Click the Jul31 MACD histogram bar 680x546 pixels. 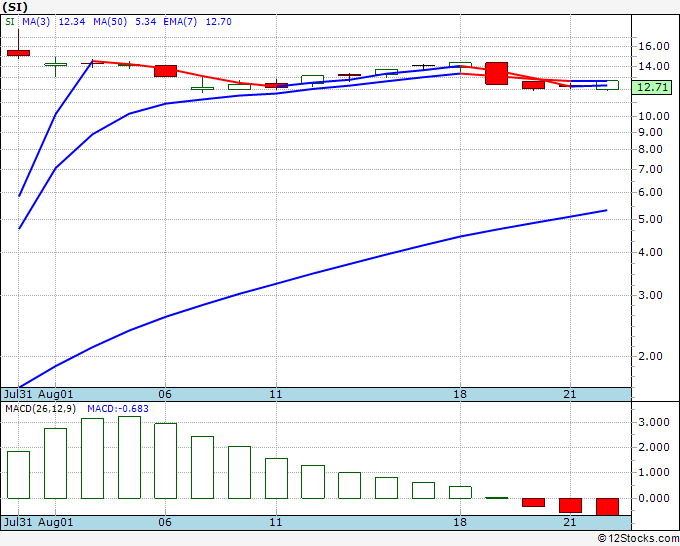(x=18, y=475)
